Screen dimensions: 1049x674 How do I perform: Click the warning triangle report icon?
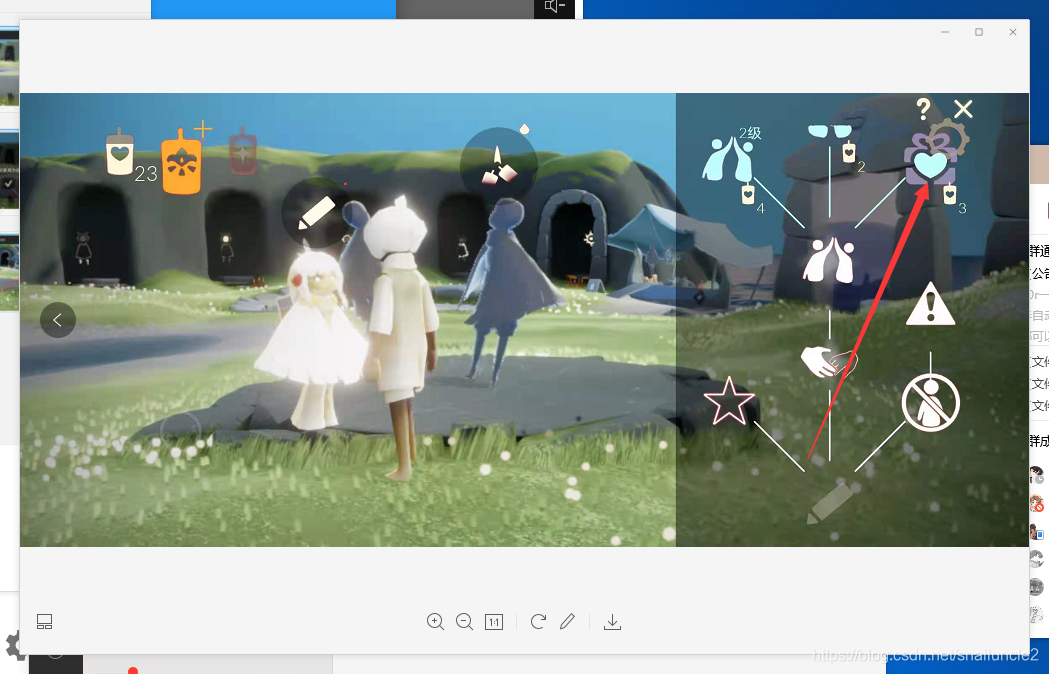[x=931, y=304]
